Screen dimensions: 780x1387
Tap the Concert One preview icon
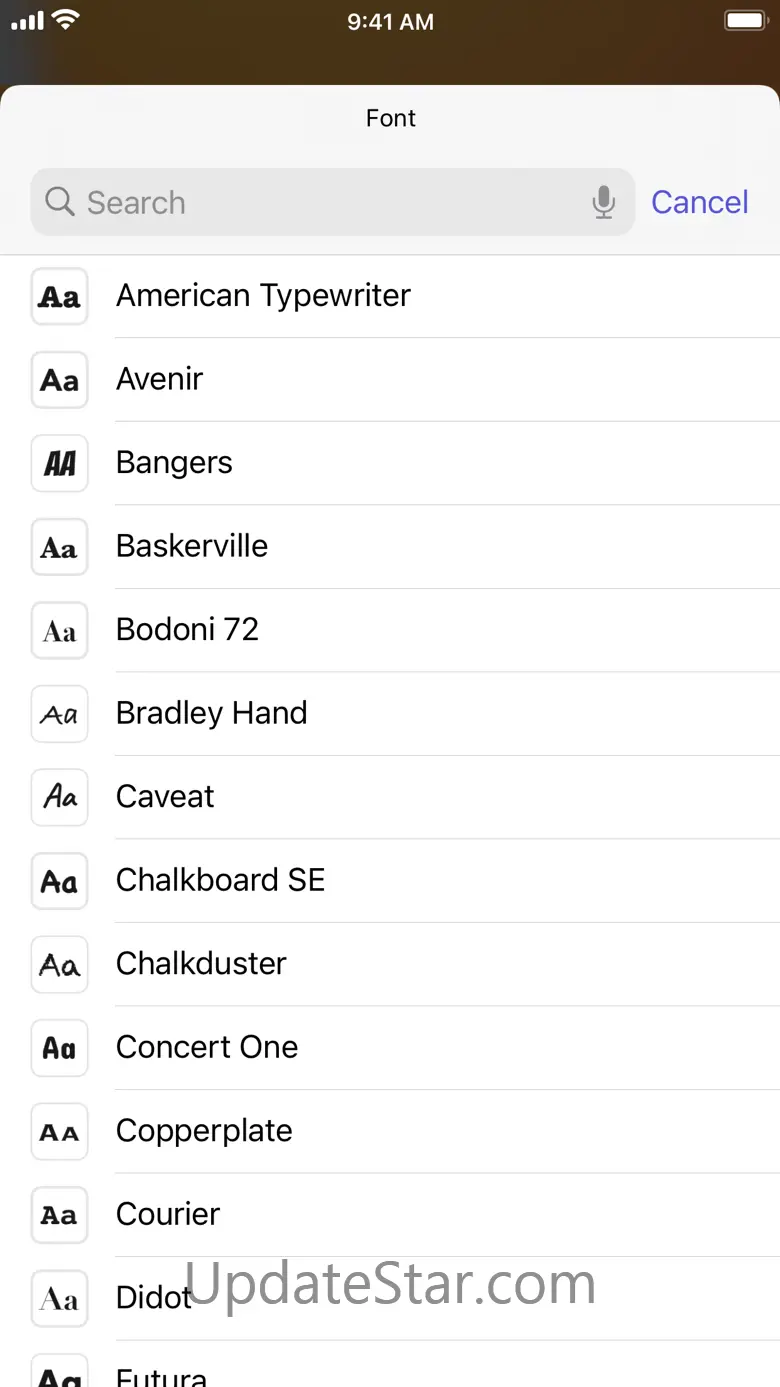[60, 1048]
